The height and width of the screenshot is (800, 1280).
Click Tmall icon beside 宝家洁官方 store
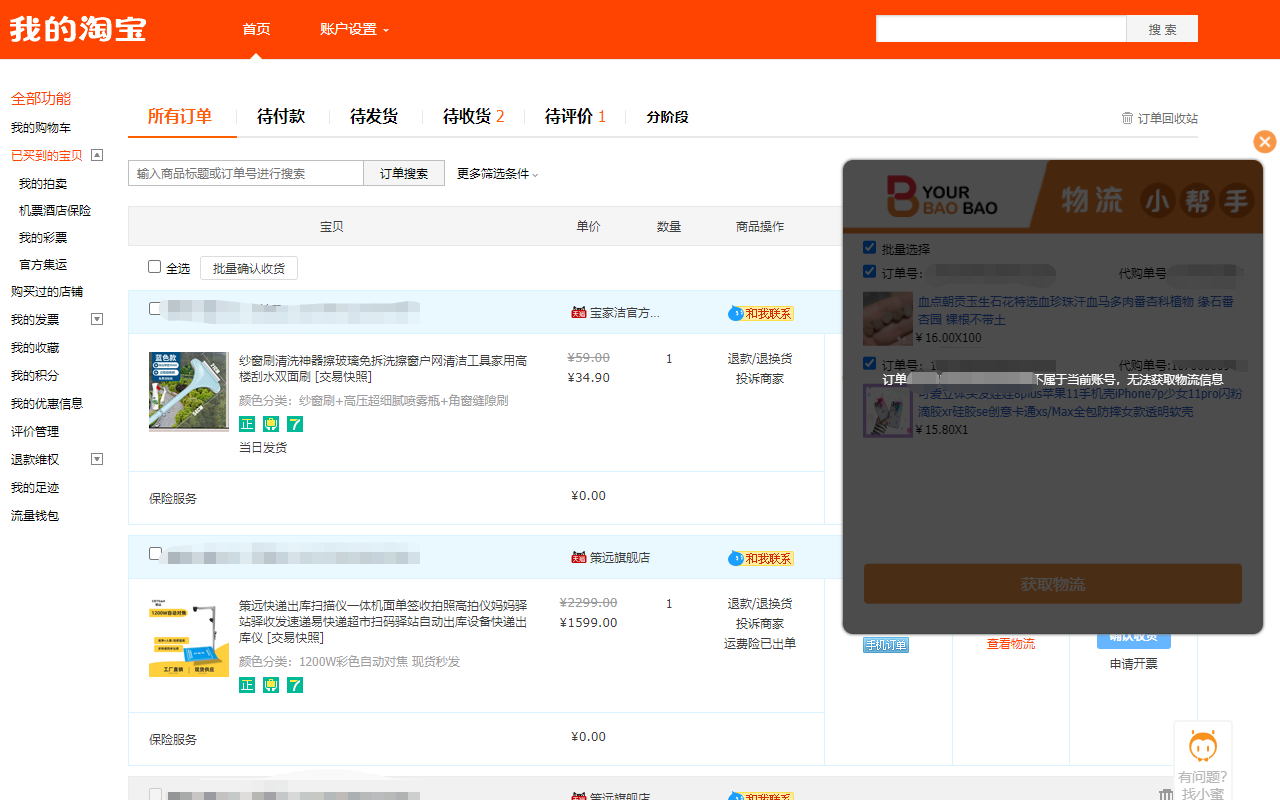pyautogui.click(x=578, y=313)
